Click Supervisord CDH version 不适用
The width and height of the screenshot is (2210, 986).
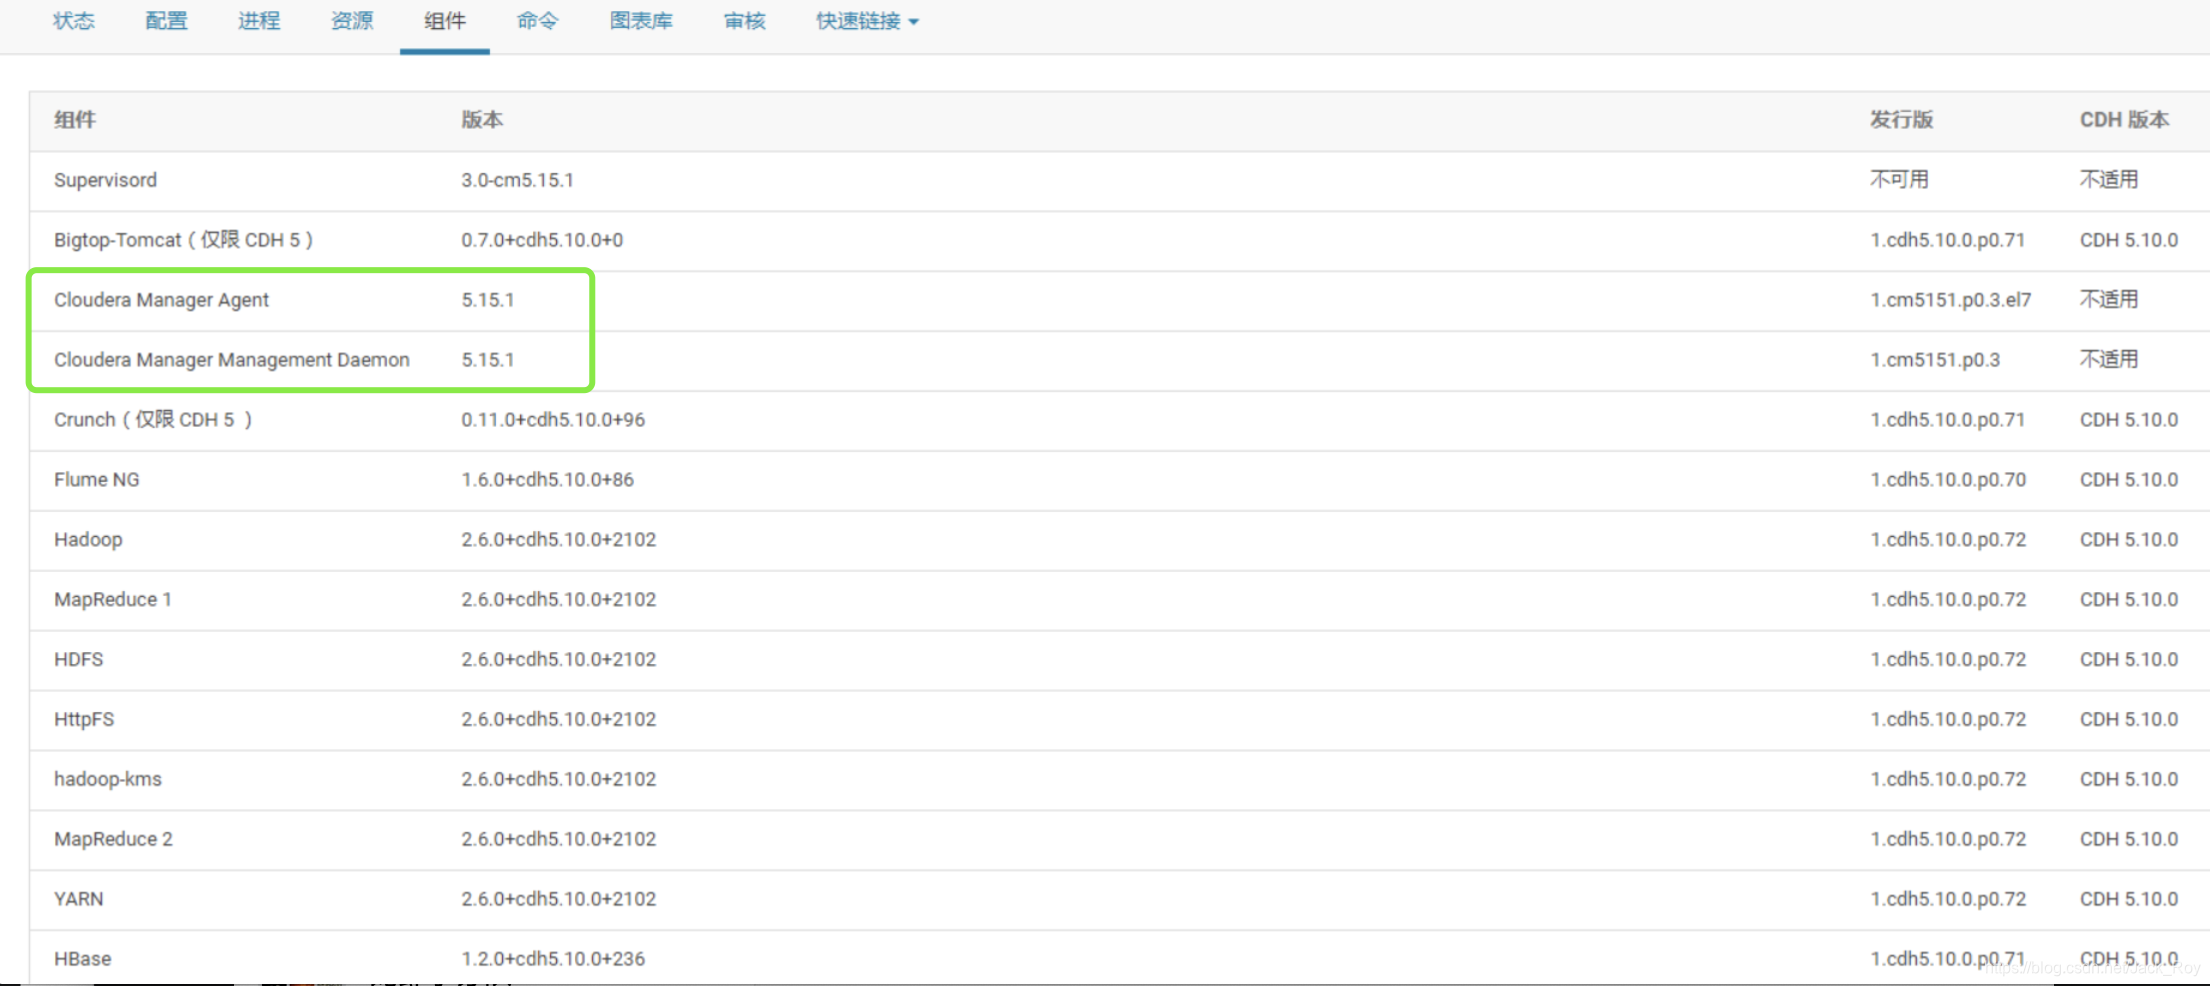coord(2109,180)
